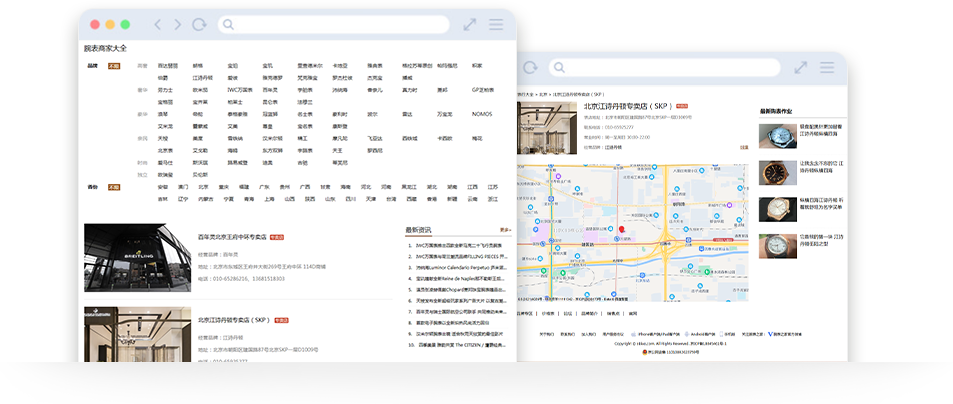Viewport: 953px width, 404px height.
Task: Open news item 10 mentioning The CITIZEN
Action: pyautogui.click(x=462, y=344)
